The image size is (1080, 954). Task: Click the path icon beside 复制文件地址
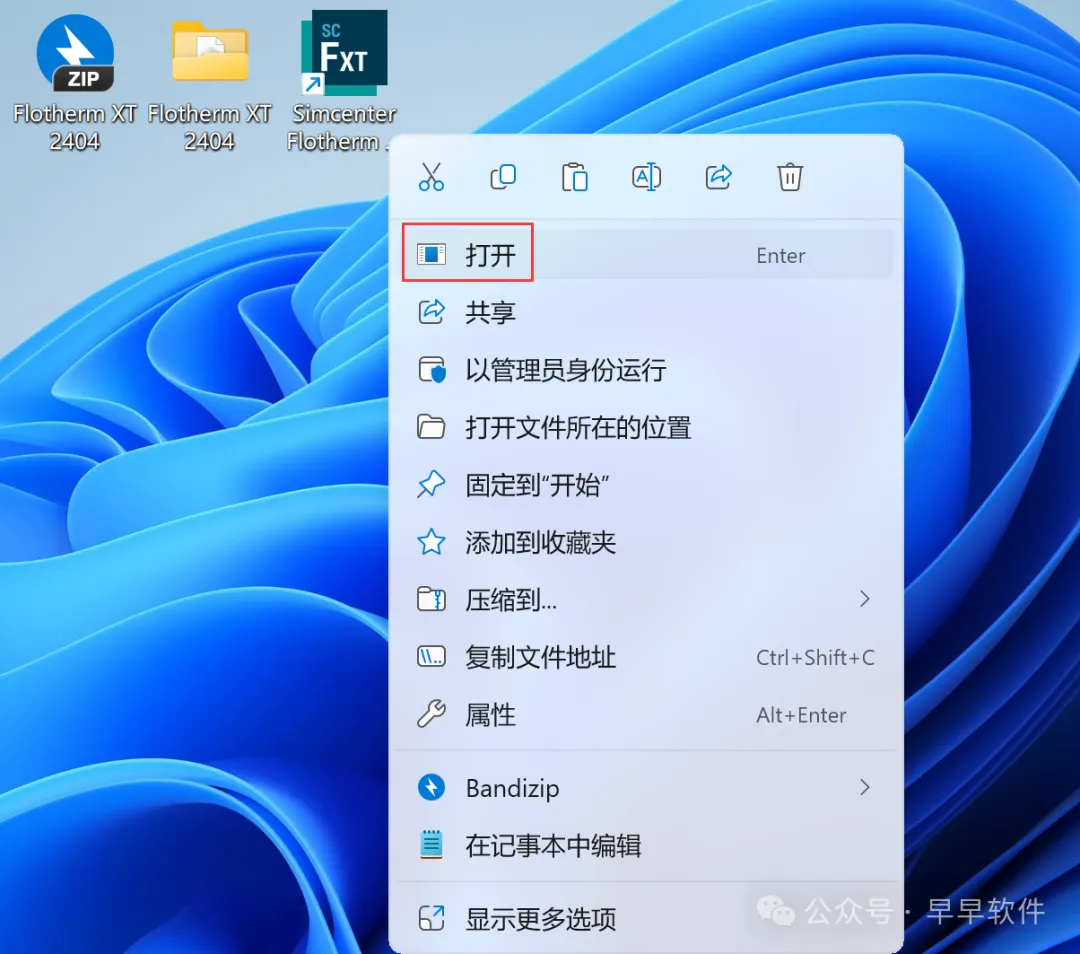pos(432,656)
